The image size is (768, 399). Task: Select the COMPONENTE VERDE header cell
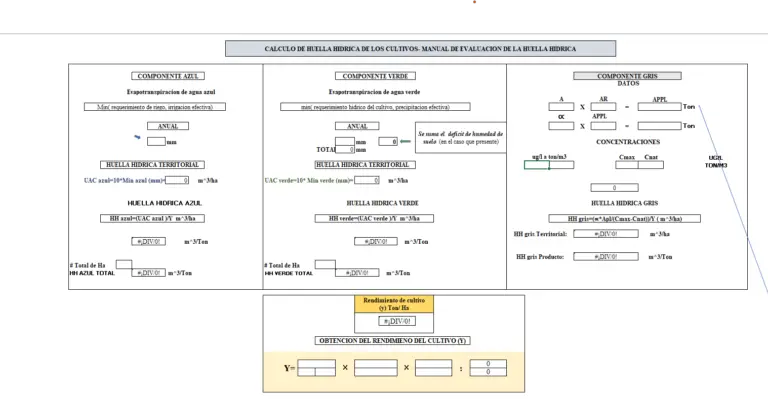click(x=375, y=76)
